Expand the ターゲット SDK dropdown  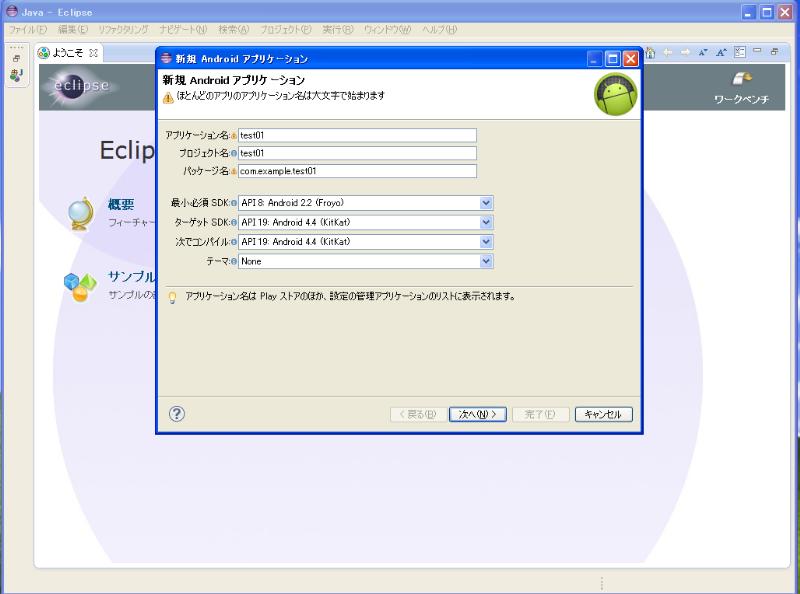pyautogui.click(x=486, y=222)
